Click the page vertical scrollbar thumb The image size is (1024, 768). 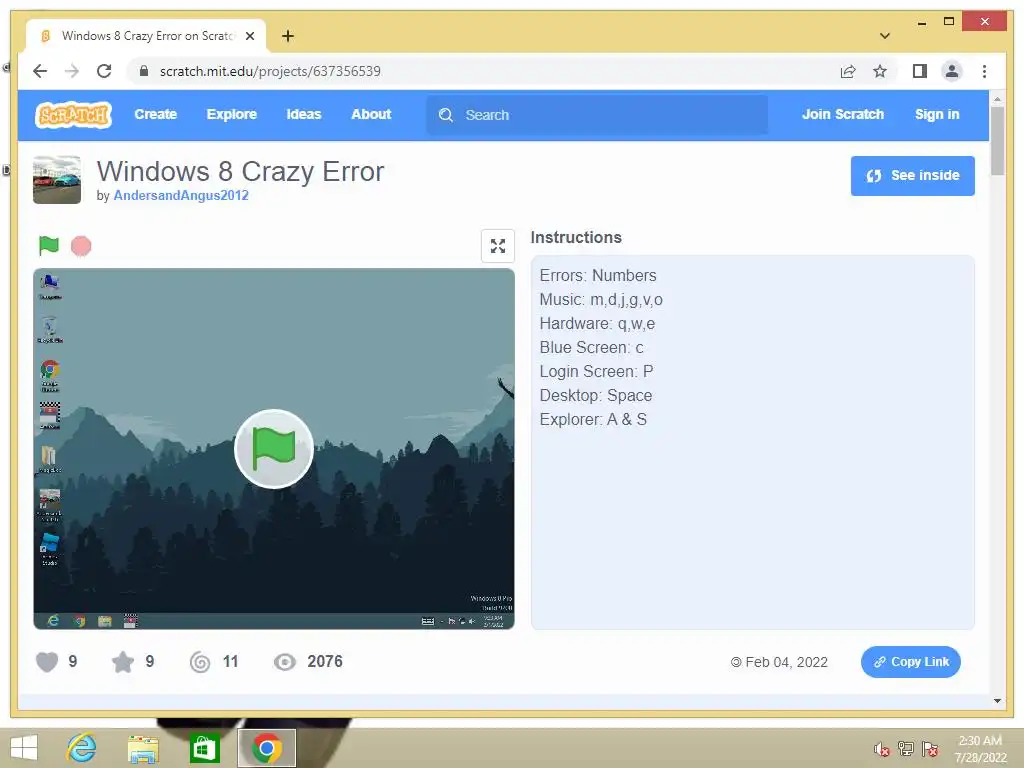pos(997,140)
